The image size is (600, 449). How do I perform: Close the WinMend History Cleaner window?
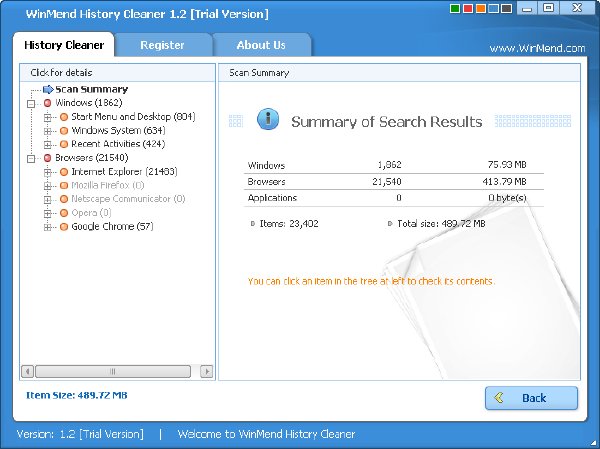[577, 8]
